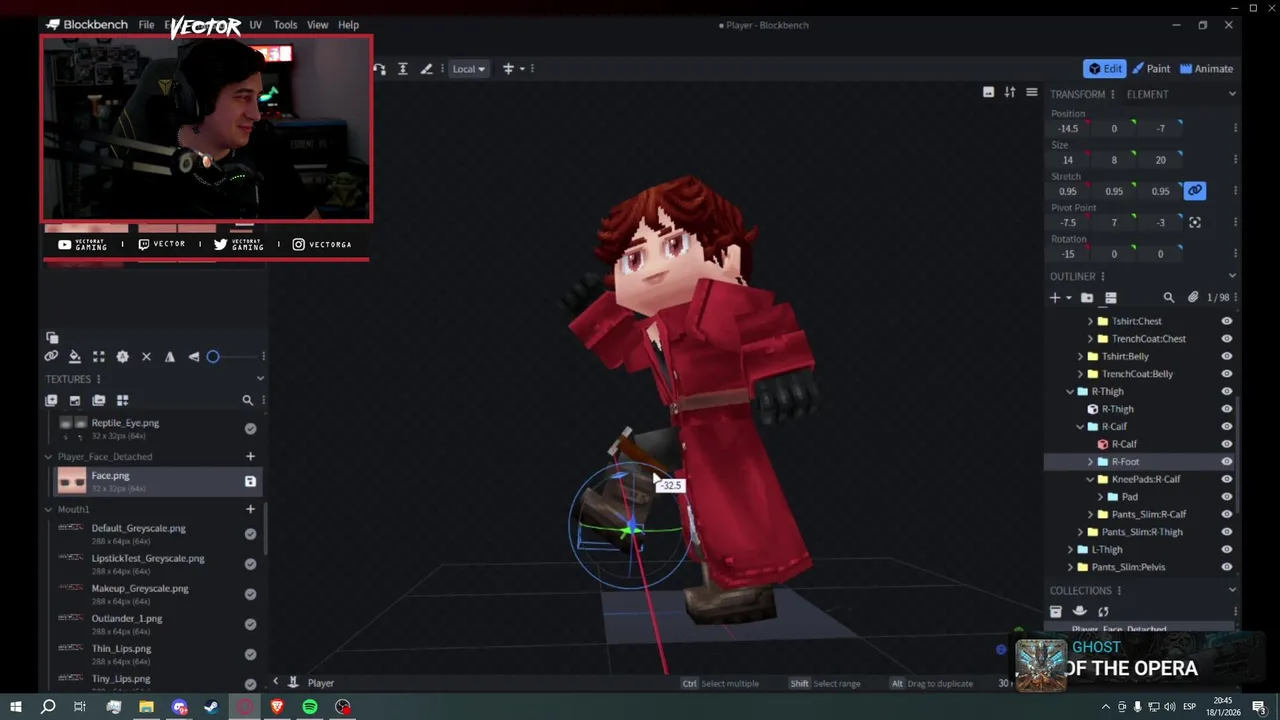Select the Pad group in Outliner
The width and height of the screenshot is (1280, 720).
tap(1129, 497)
